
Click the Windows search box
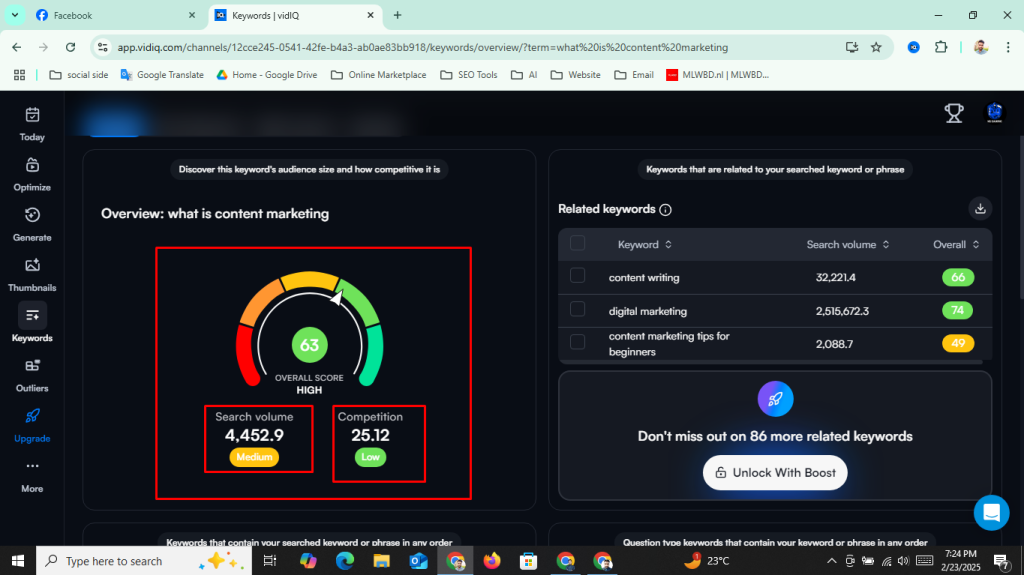[144, 561]
